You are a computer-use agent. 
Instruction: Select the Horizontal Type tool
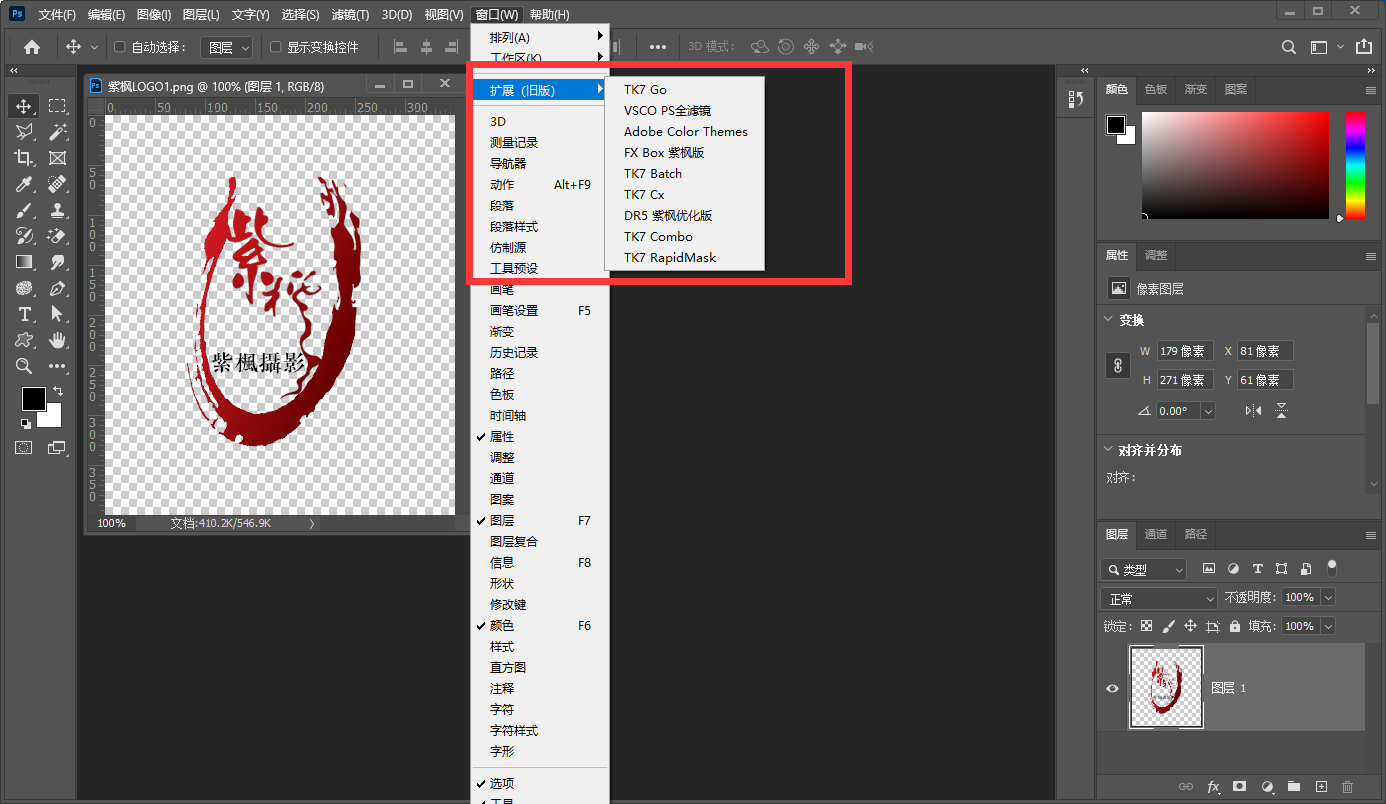(x=24, y=314)
